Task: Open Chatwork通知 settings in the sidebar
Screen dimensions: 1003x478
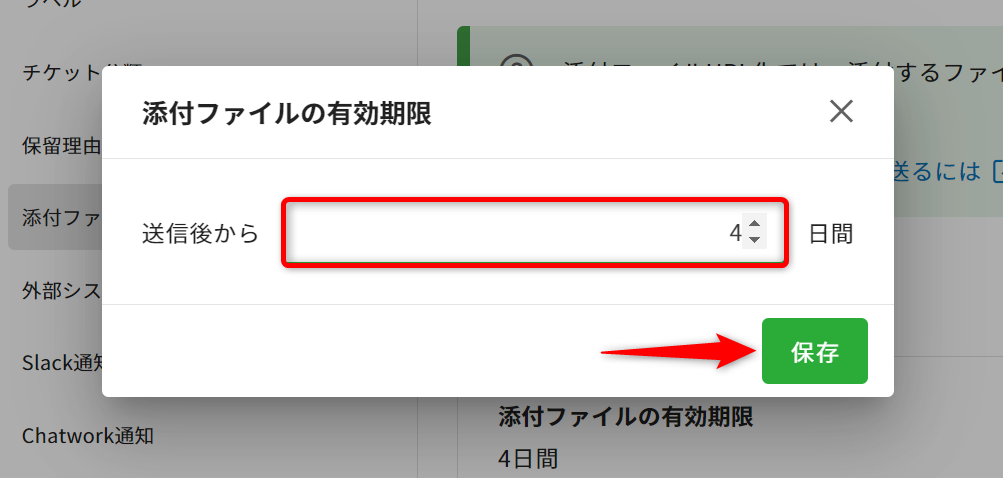Action: point(88,436)
